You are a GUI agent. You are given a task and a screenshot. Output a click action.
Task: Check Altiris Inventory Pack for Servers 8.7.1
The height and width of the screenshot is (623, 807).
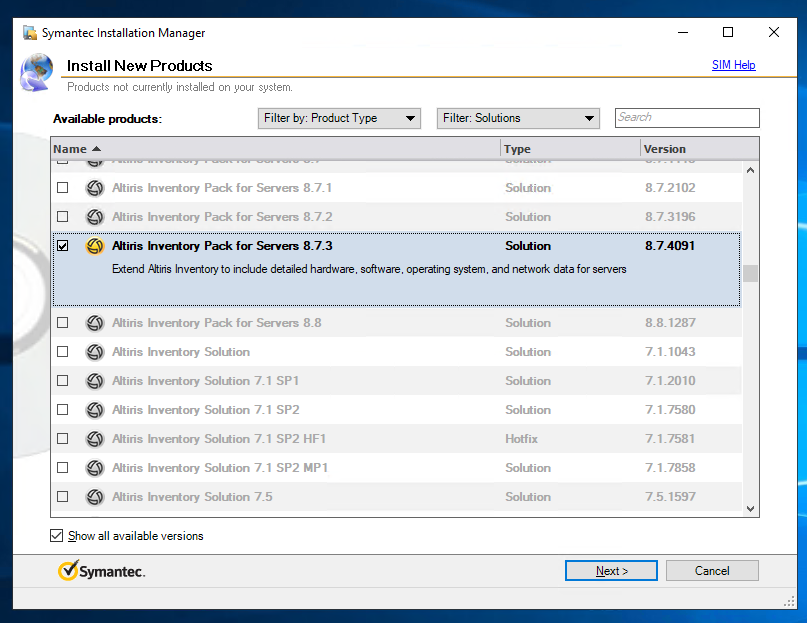[x=62, y=187]
